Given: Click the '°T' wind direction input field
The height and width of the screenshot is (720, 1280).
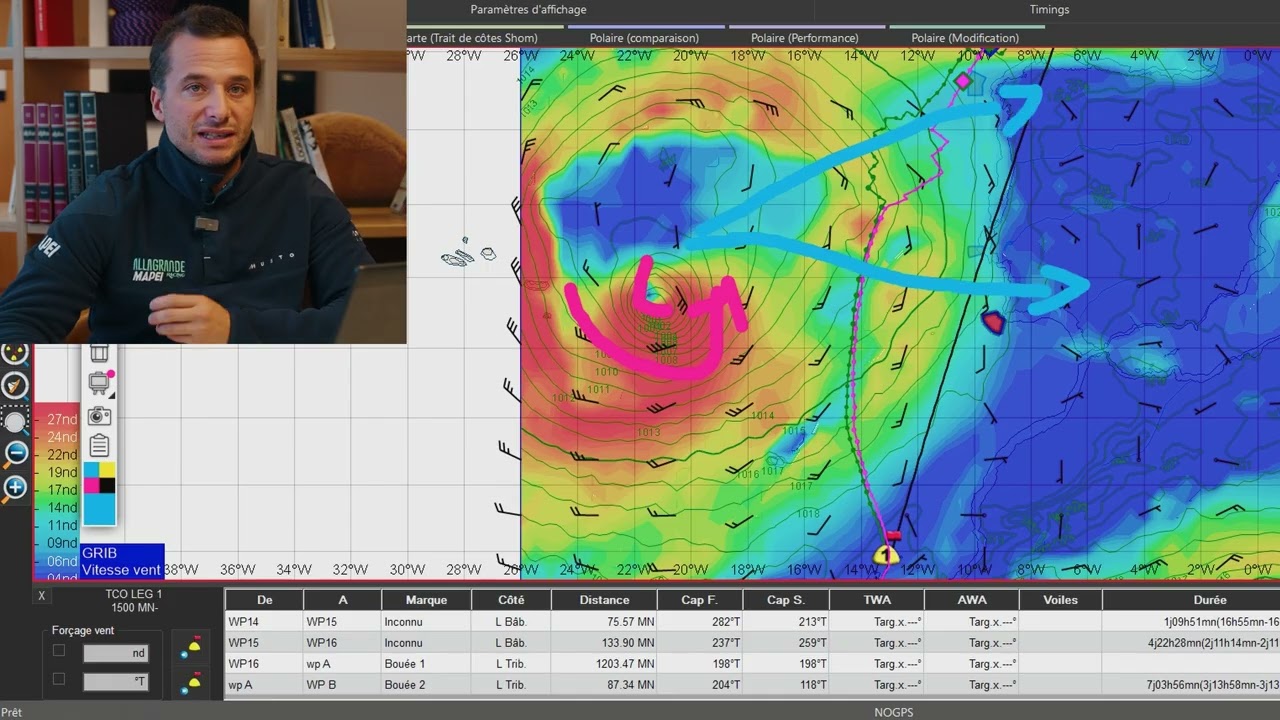Looking at the screenshot, I should pyautogui.click(x=115, y=682).
